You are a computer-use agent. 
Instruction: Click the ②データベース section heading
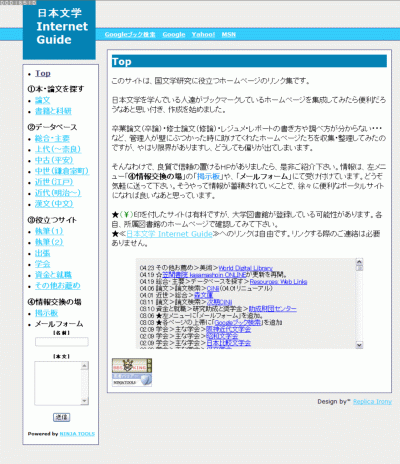coord(52,127)
